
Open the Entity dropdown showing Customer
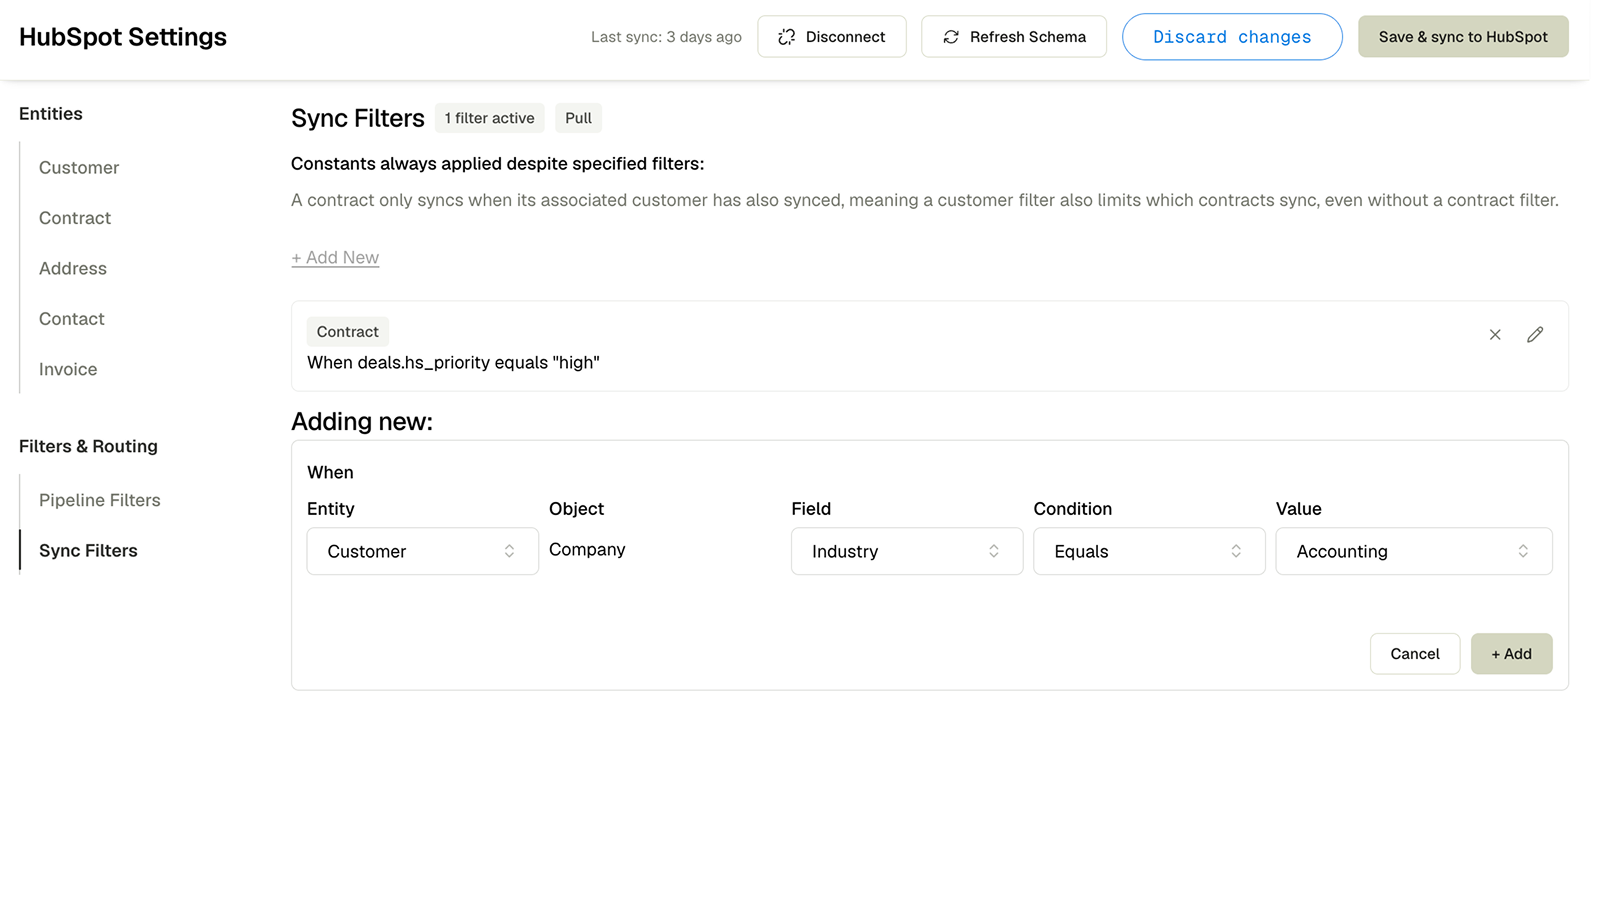[x=423, y=551]
